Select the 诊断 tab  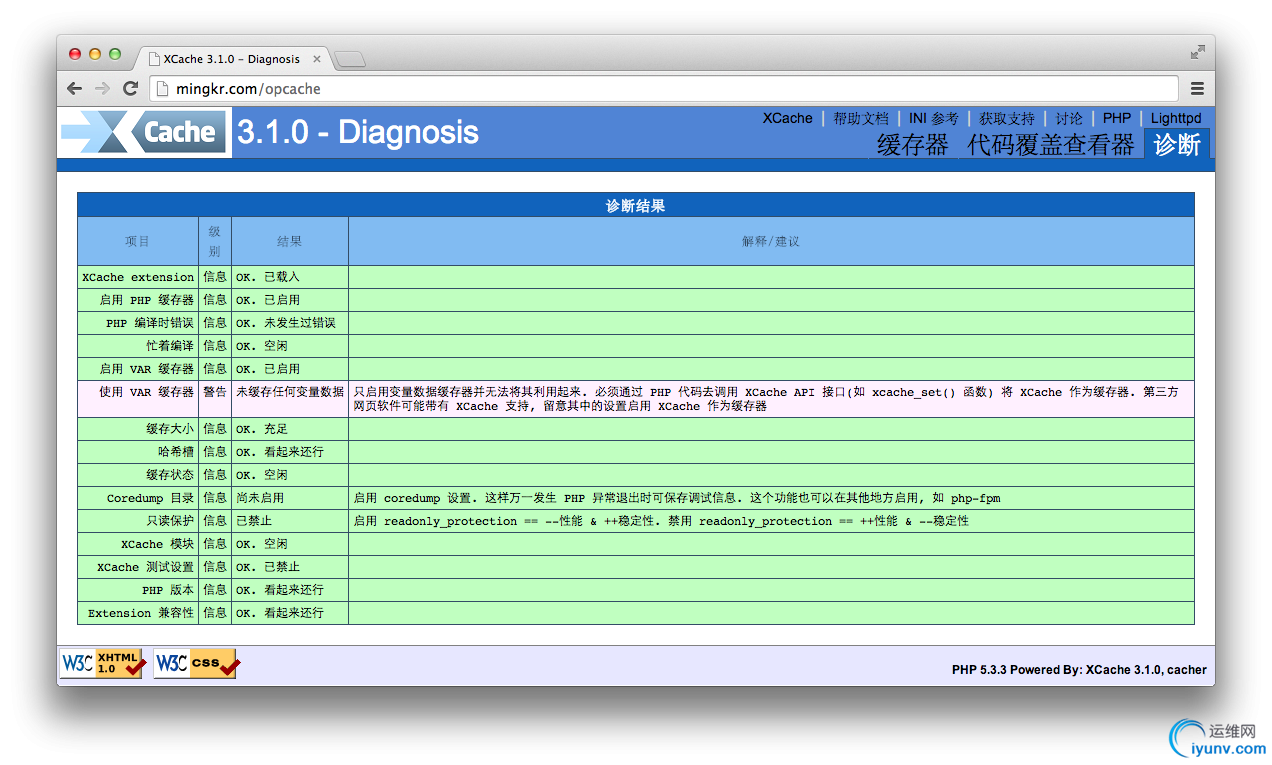pos(1177,144)
